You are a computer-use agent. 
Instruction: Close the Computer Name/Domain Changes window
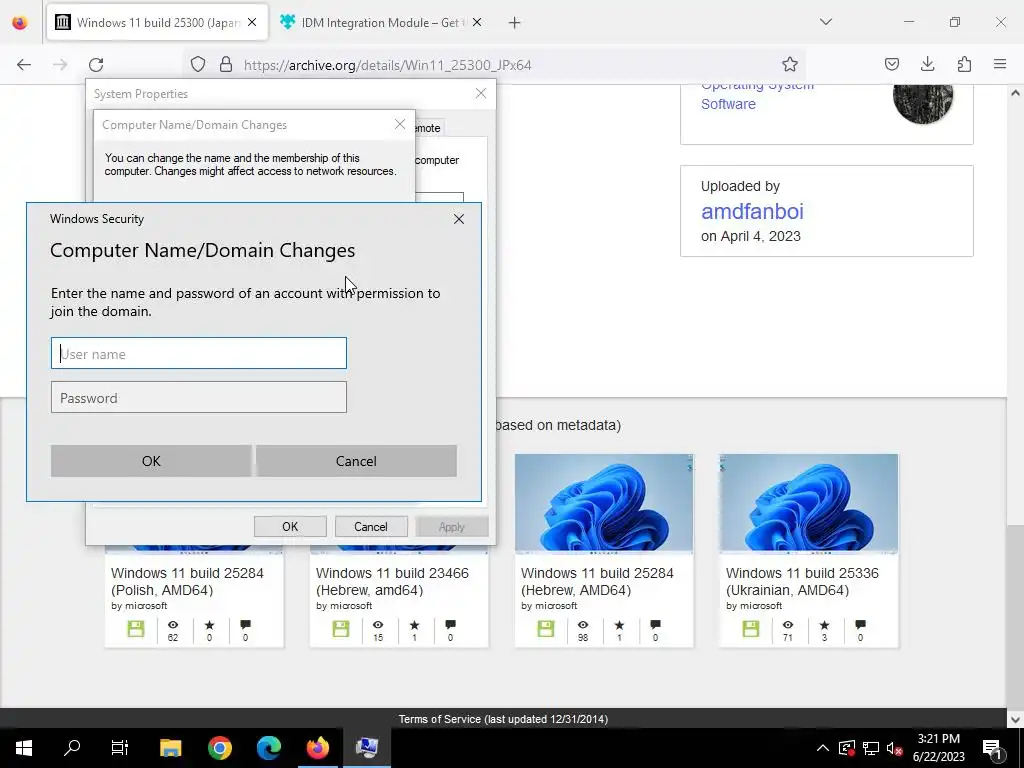point(400,124)
